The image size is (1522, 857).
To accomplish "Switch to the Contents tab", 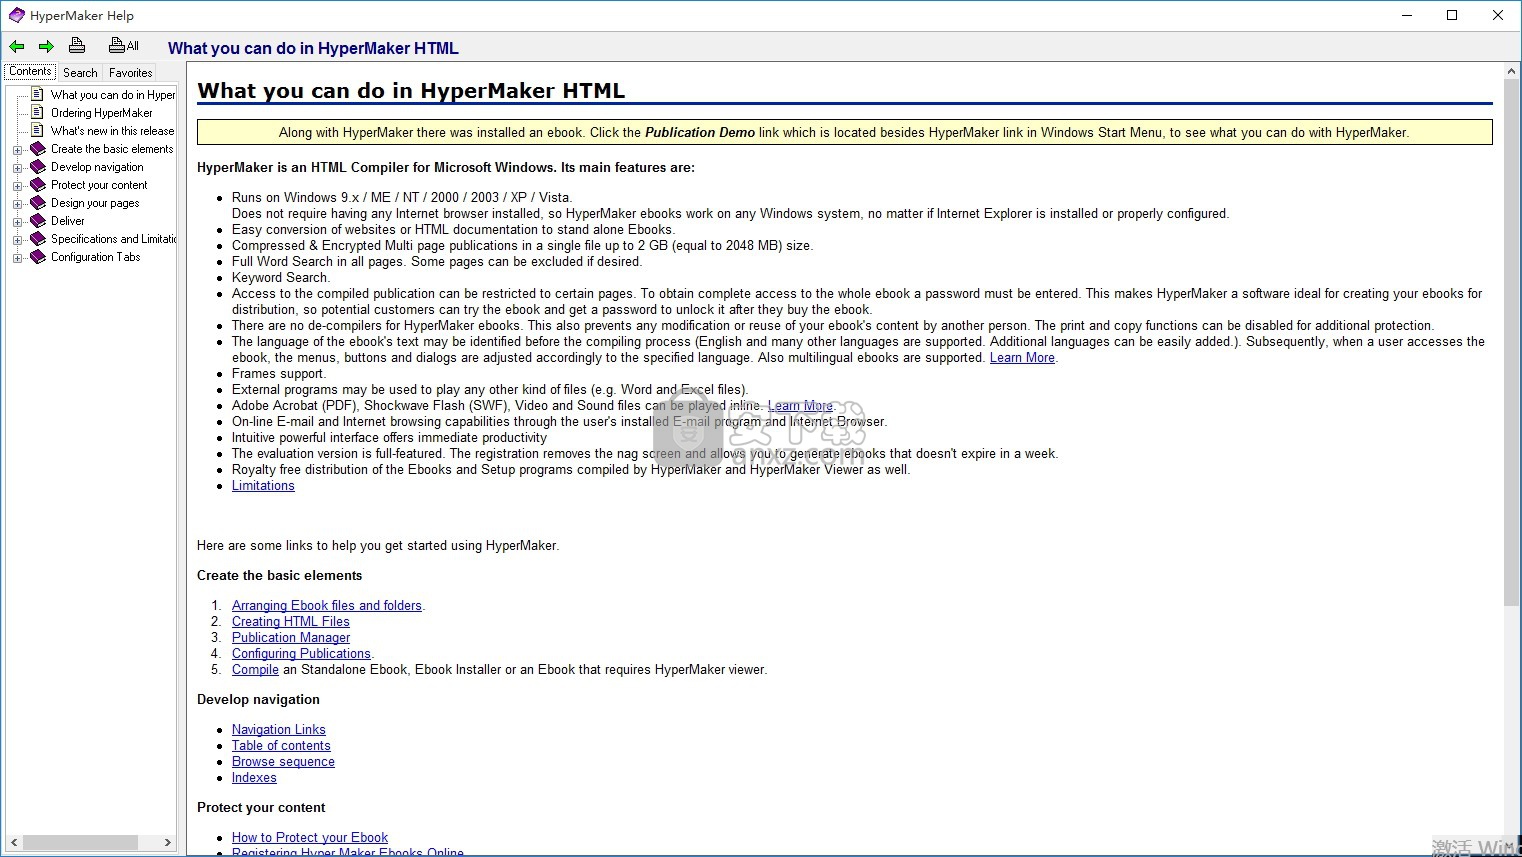I will 30,71.
